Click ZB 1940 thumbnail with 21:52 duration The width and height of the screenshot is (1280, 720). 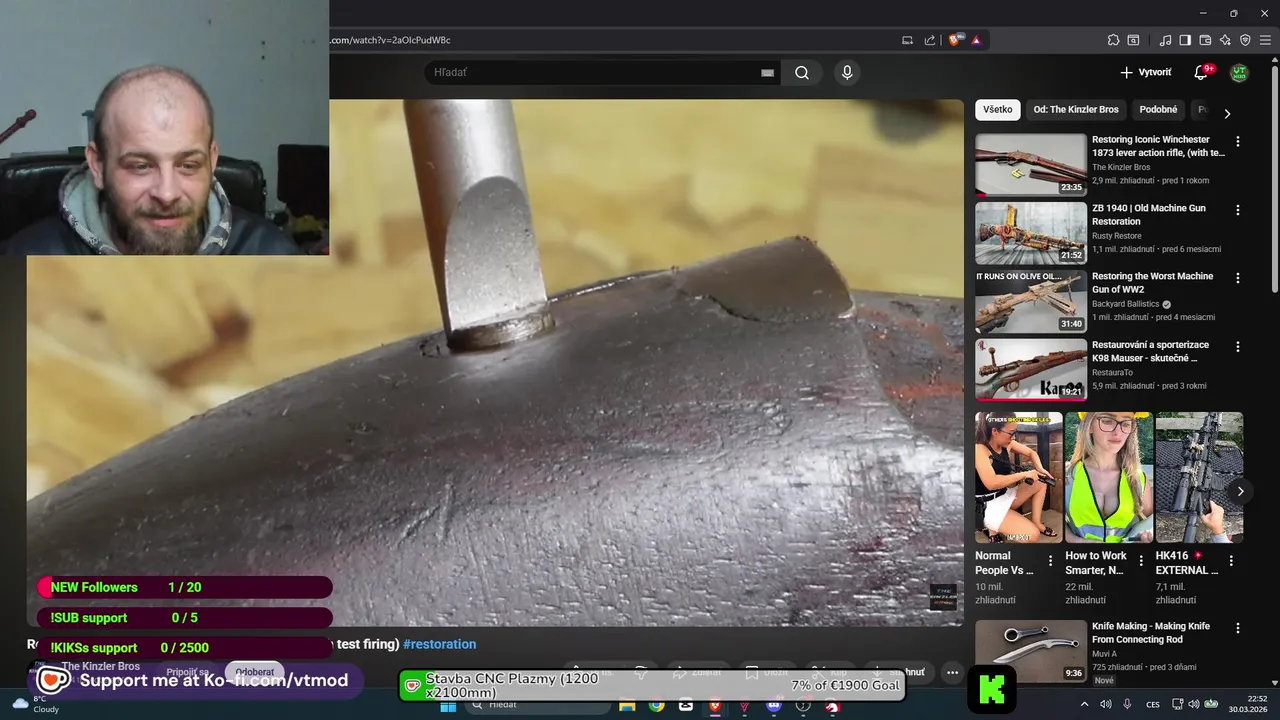pyautogui.click(x=1031, y=233)
